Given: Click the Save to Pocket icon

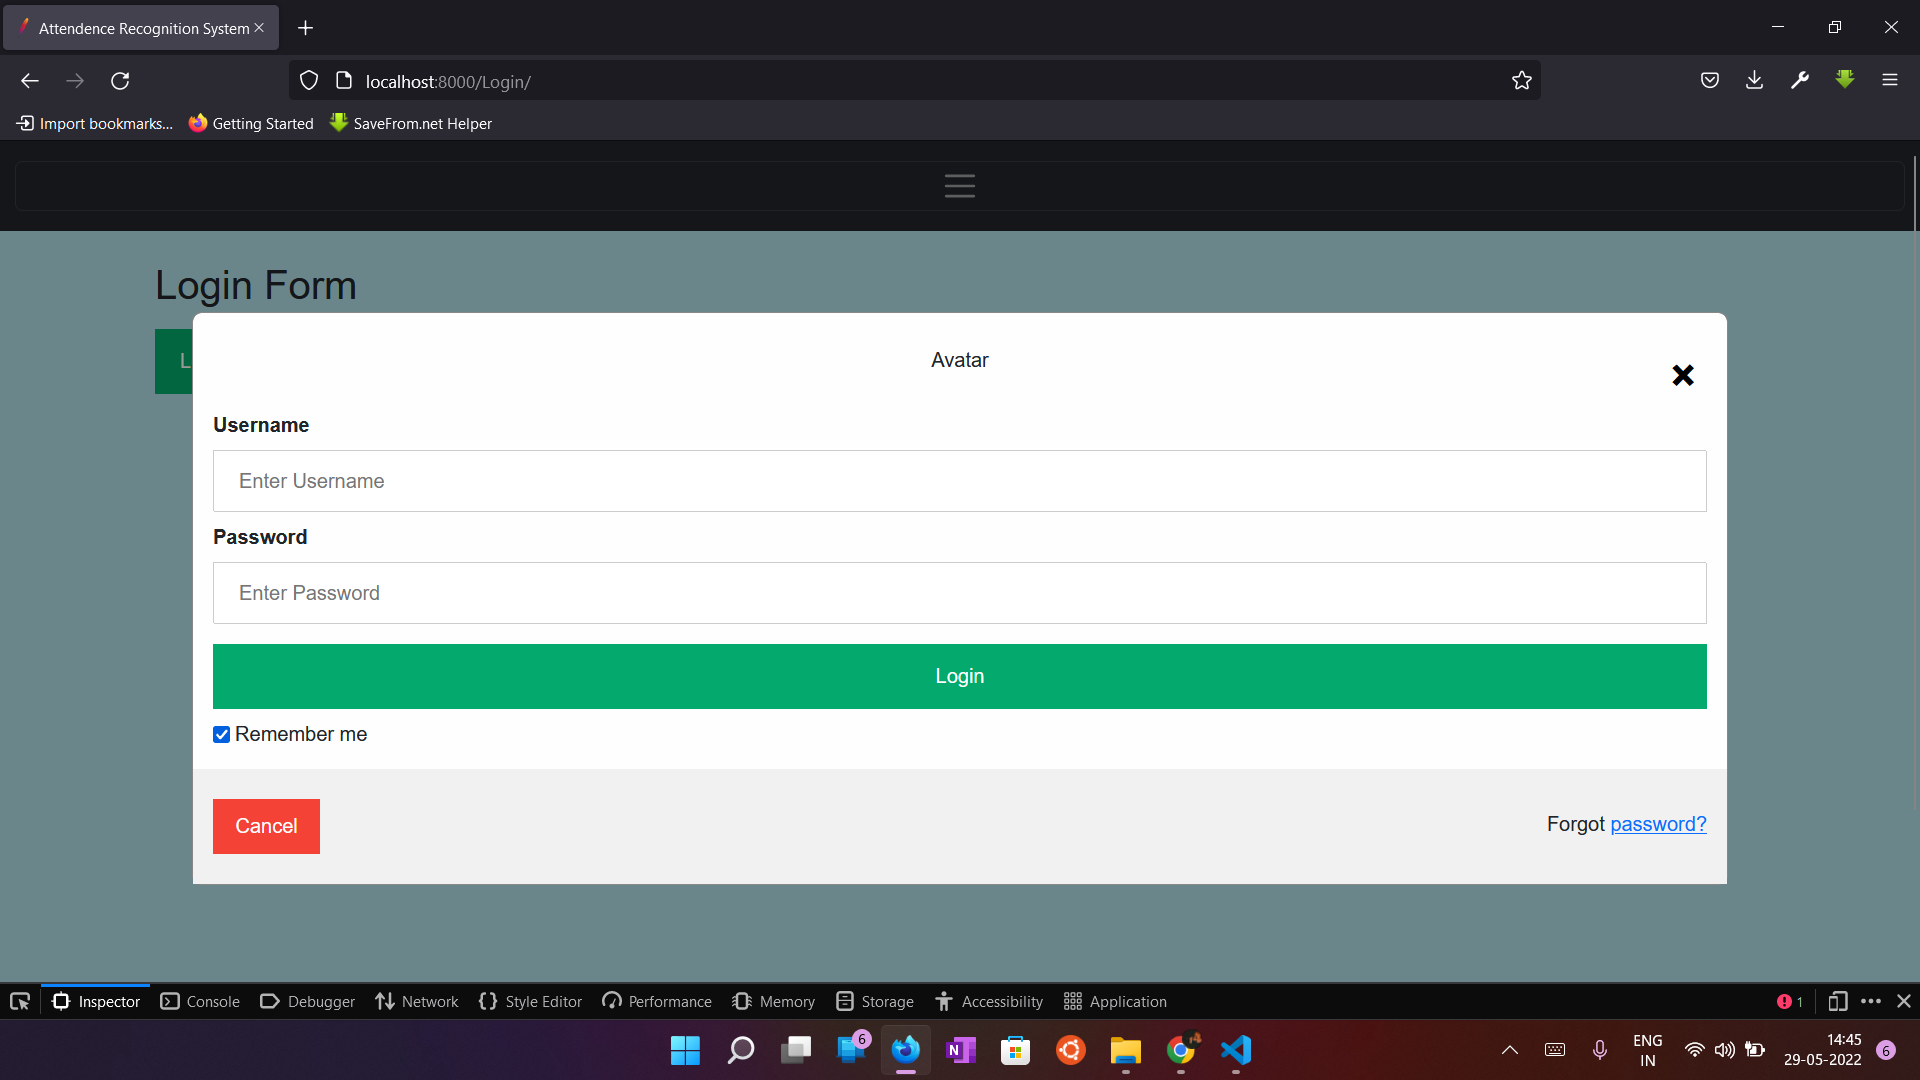Looking at the screenshot, I should point(1710,80).
